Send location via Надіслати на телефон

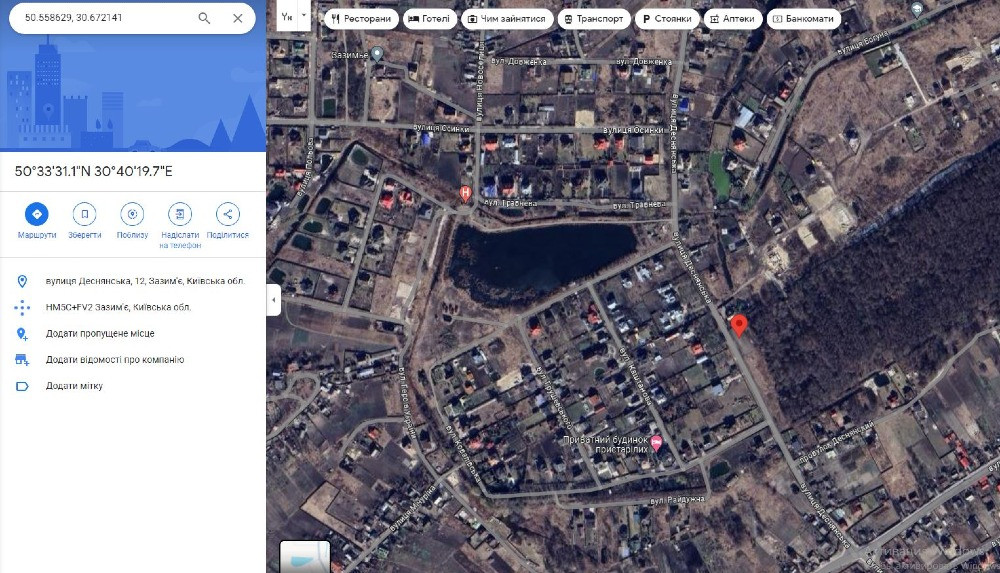coord(180,214)
